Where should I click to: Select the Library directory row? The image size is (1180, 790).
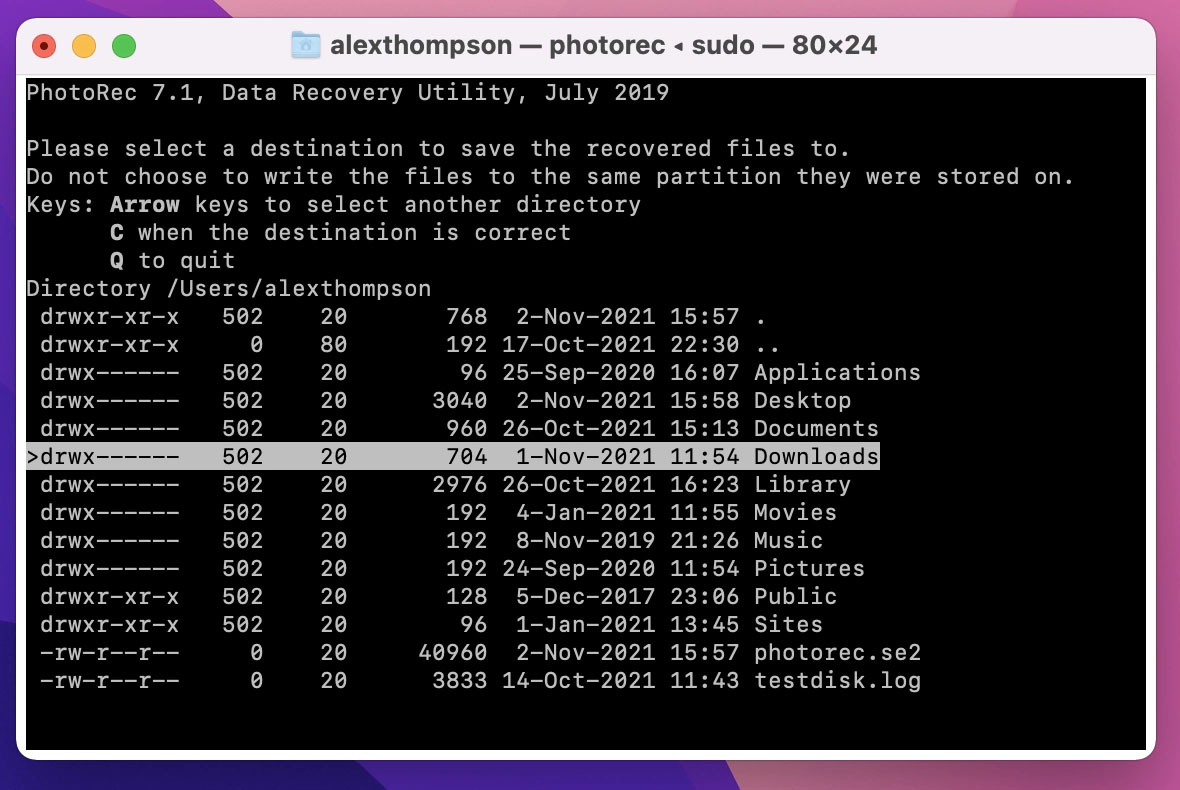tap(446, 485)
